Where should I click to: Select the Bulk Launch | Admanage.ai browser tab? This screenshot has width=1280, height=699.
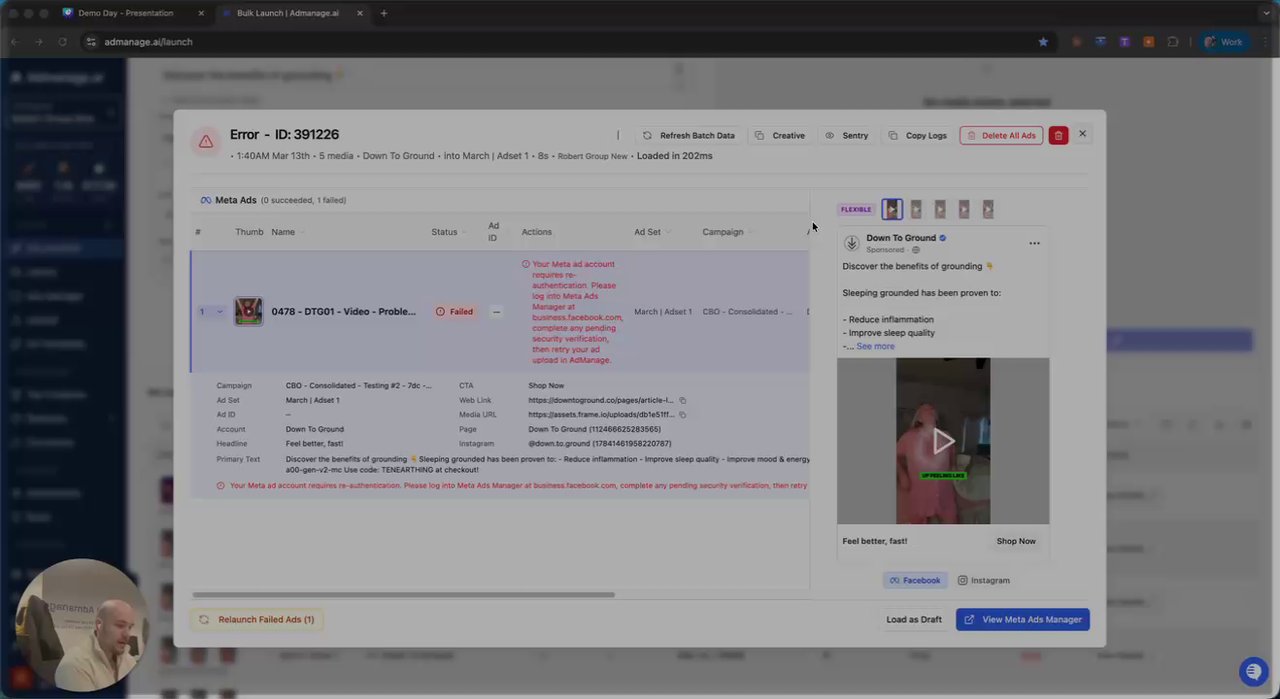pyautogui.click(x=290, y=13)
